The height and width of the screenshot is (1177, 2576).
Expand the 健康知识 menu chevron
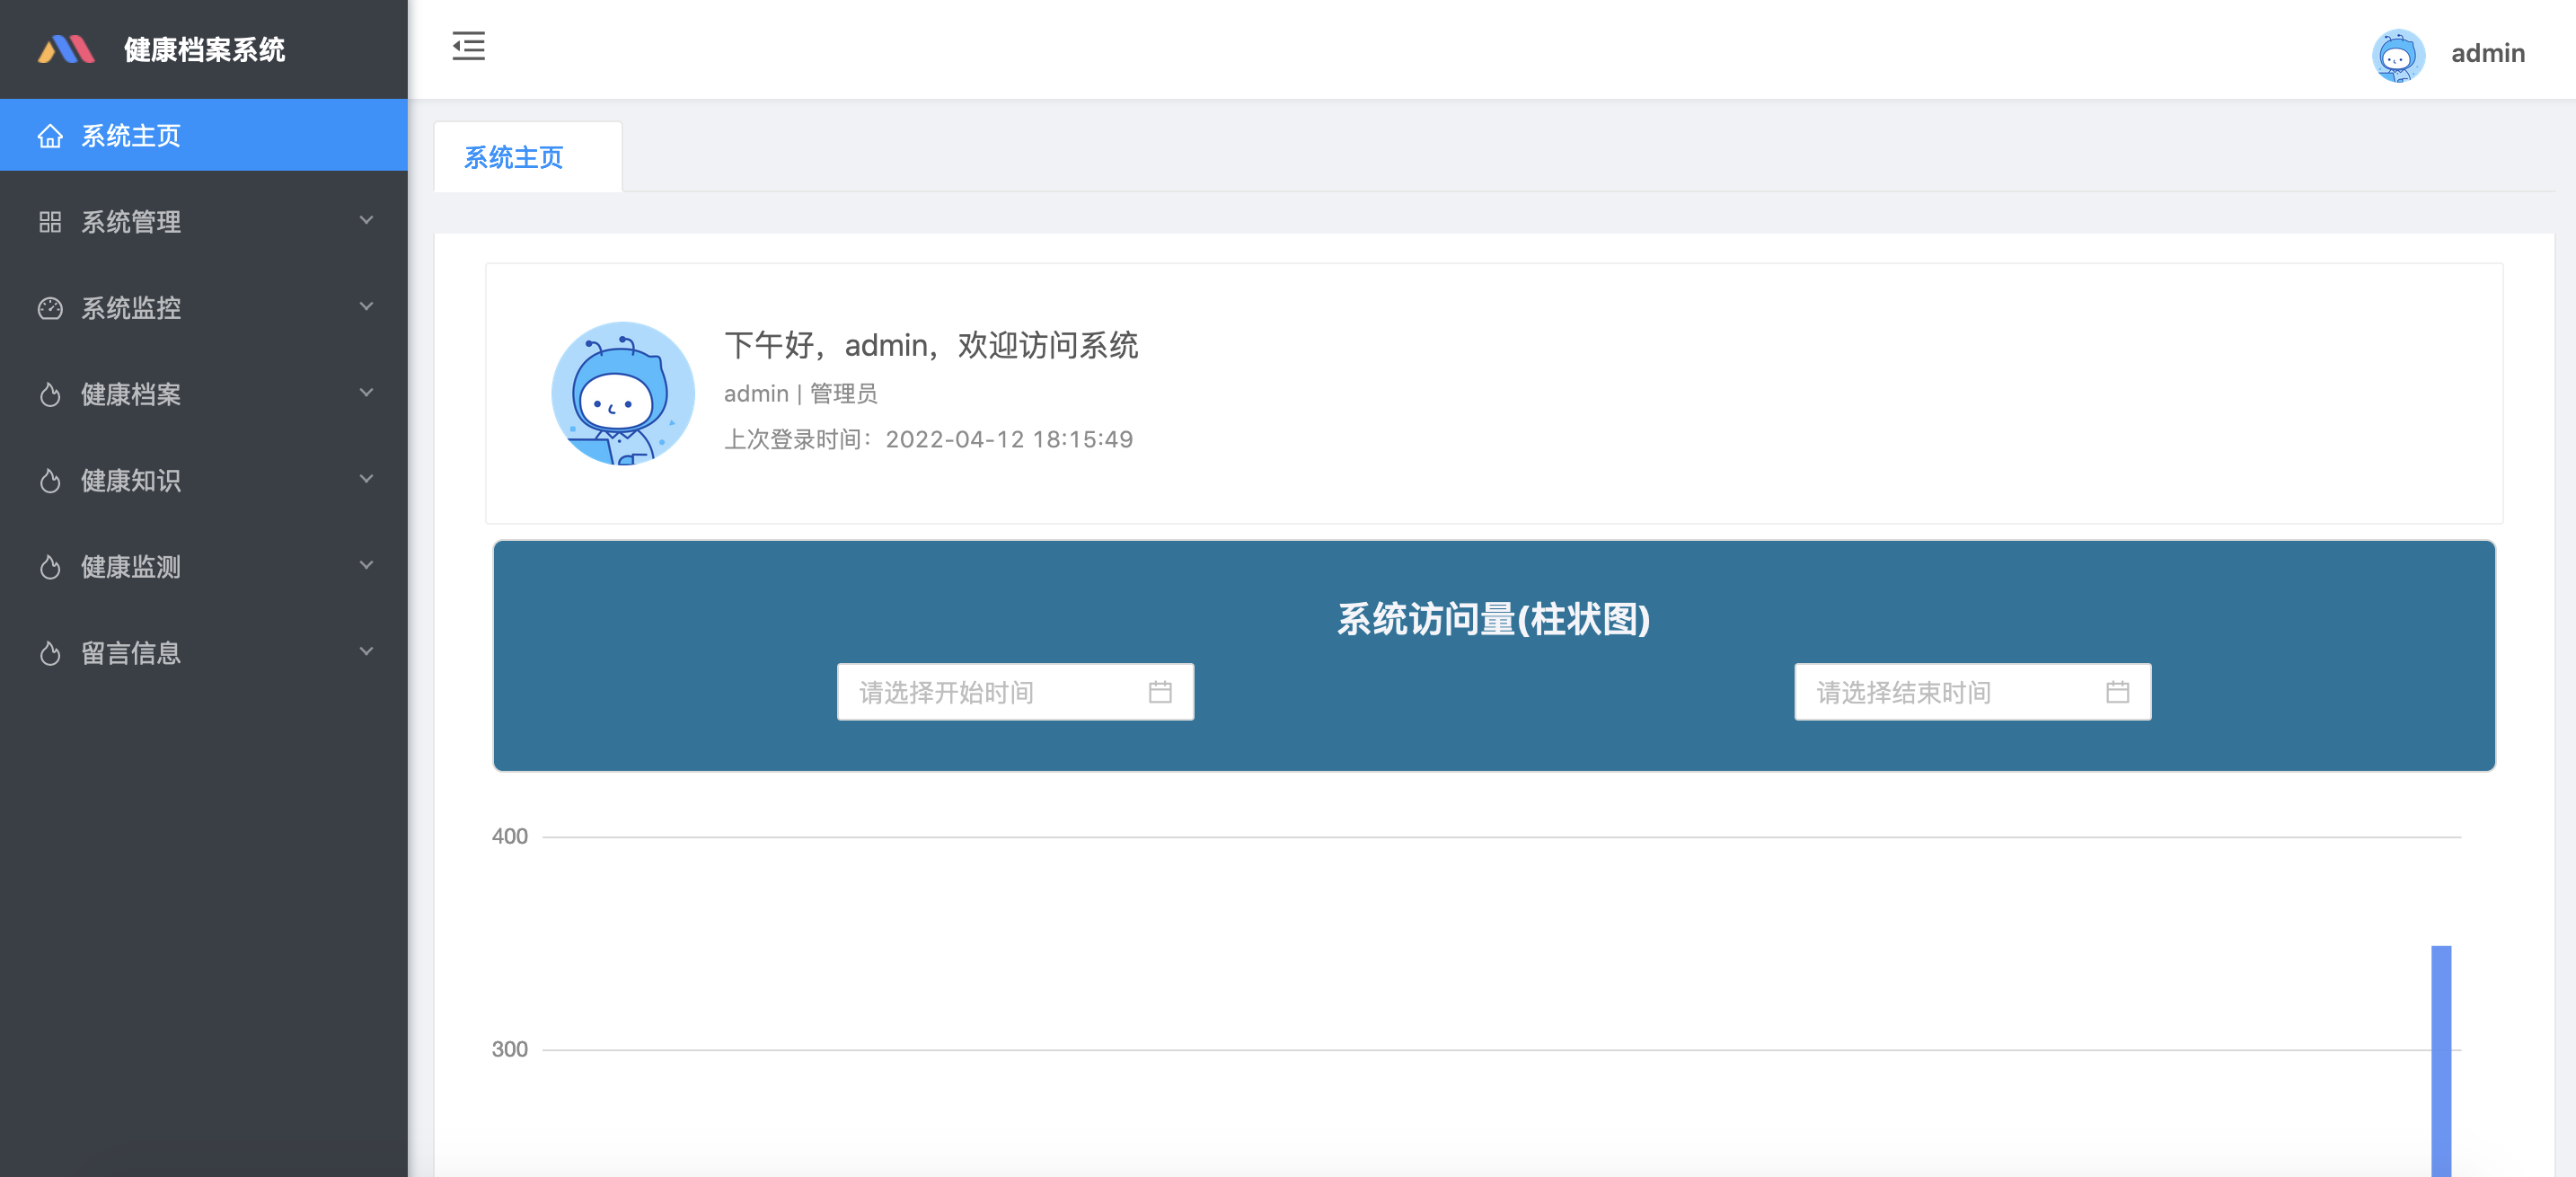(366, 479)
